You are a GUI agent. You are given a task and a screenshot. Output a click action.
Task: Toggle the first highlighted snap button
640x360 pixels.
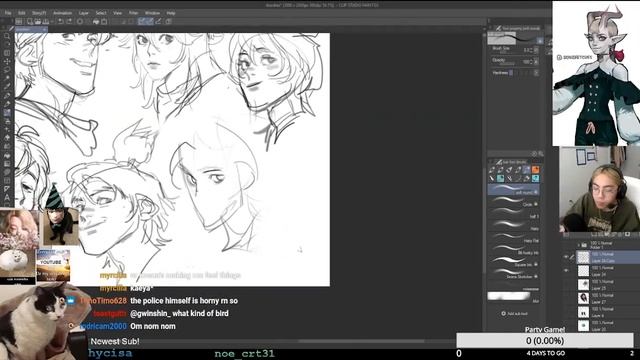click(x=142, y=21)
